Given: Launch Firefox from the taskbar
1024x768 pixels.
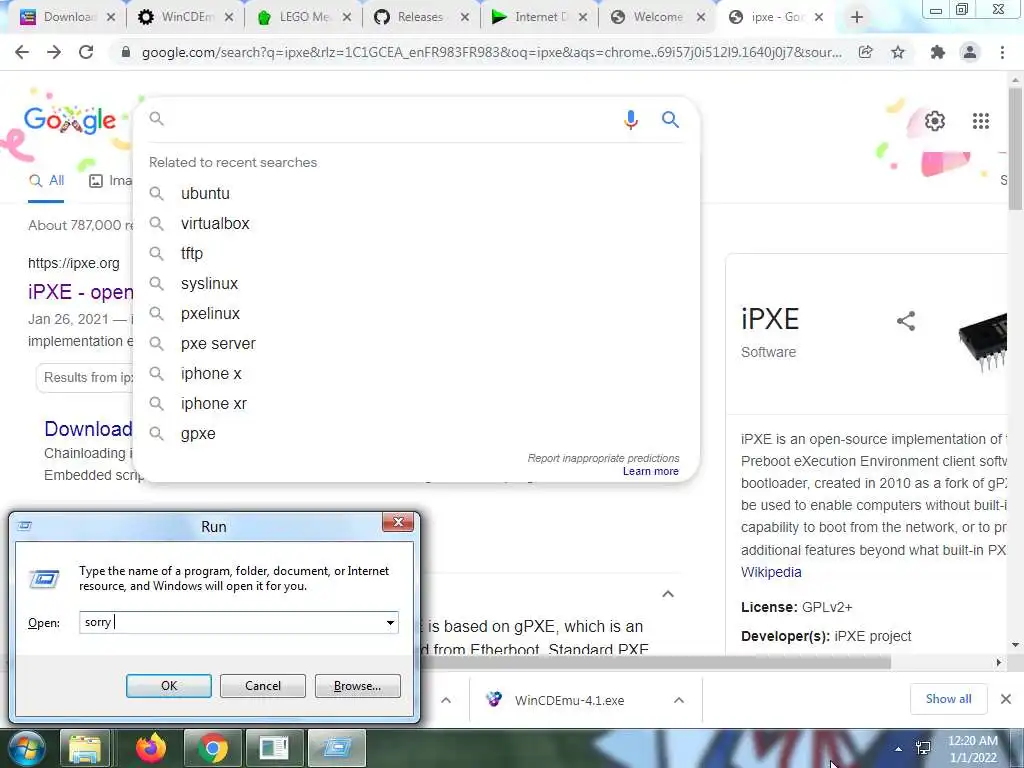Looking at the screenshot, I should coord(151,748).
